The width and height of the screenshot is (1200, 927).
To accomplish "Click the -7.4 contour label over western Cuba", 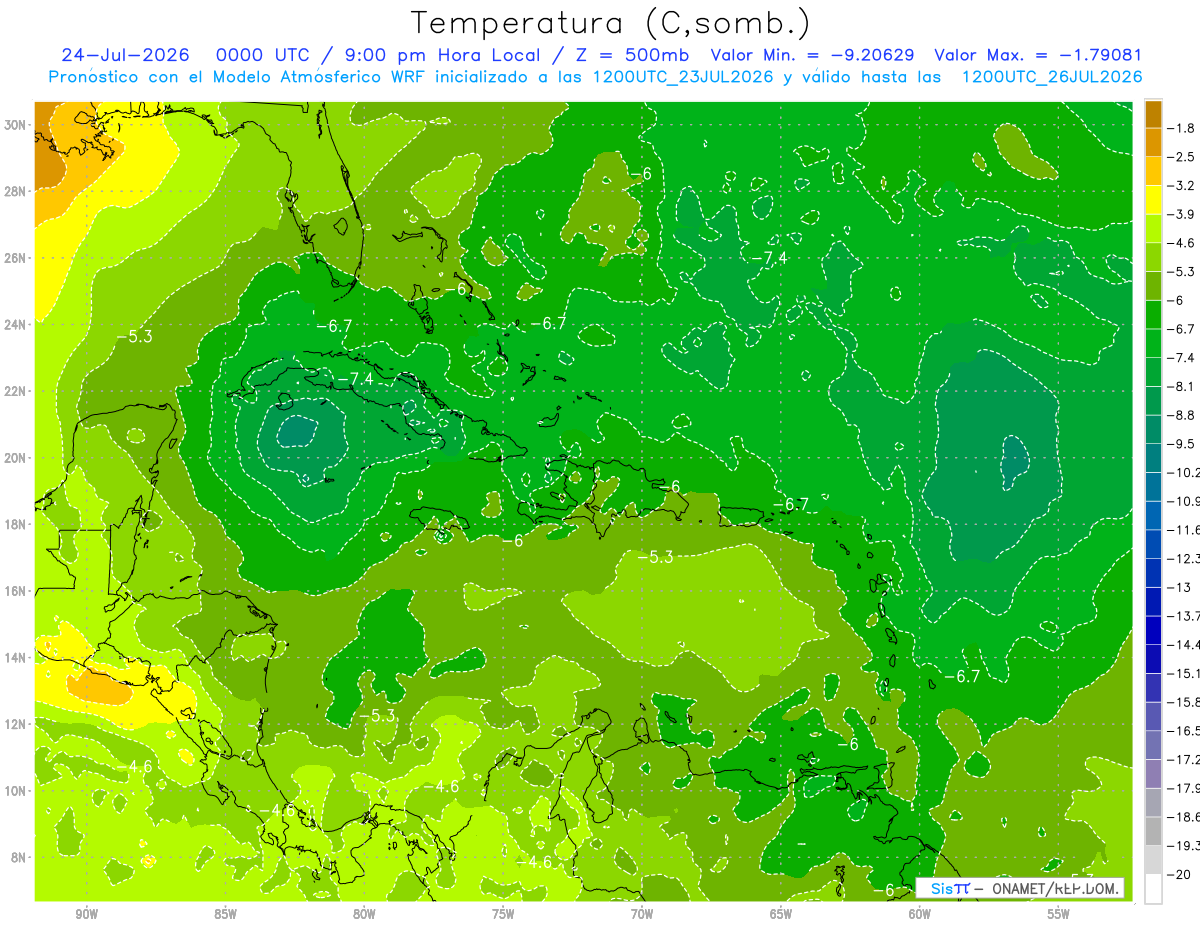I will pyautogui.click(x=354, y=379).
